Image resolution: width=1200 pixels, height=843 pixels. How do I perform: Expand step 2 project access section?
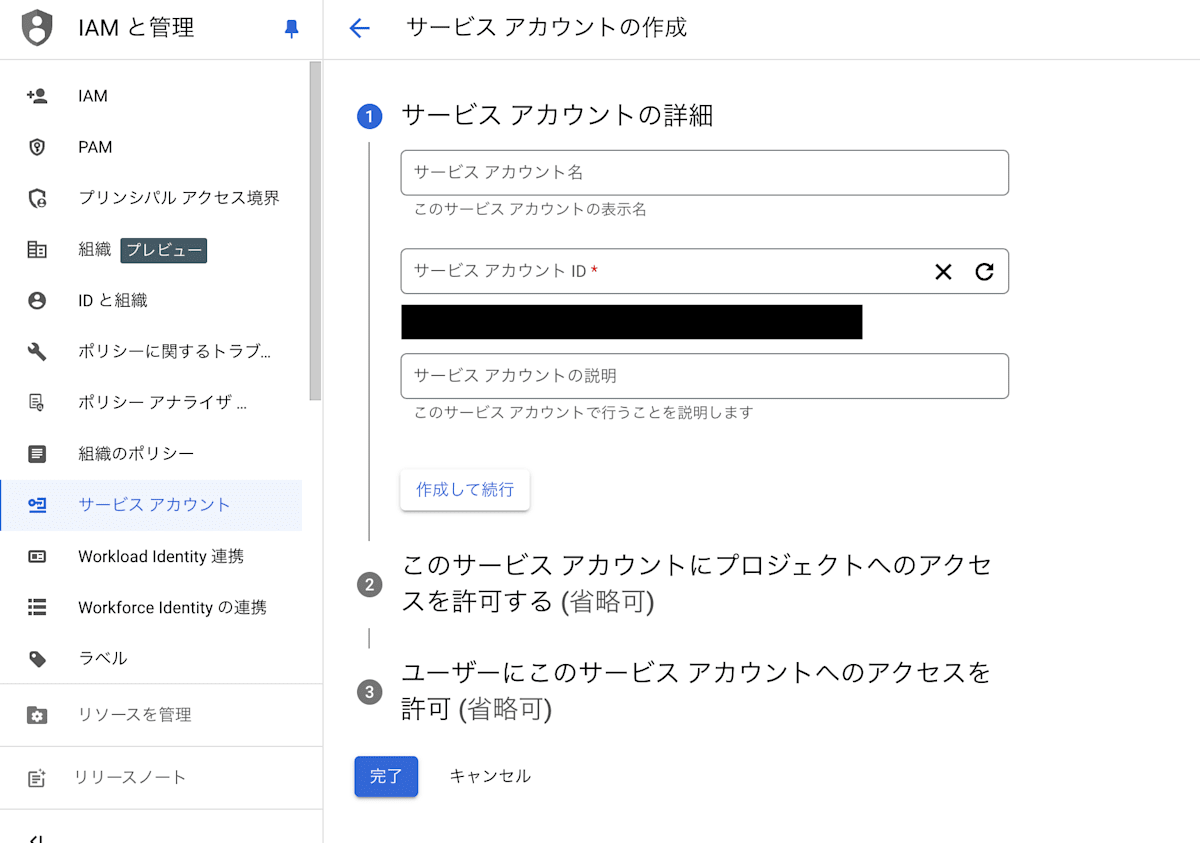696,583
